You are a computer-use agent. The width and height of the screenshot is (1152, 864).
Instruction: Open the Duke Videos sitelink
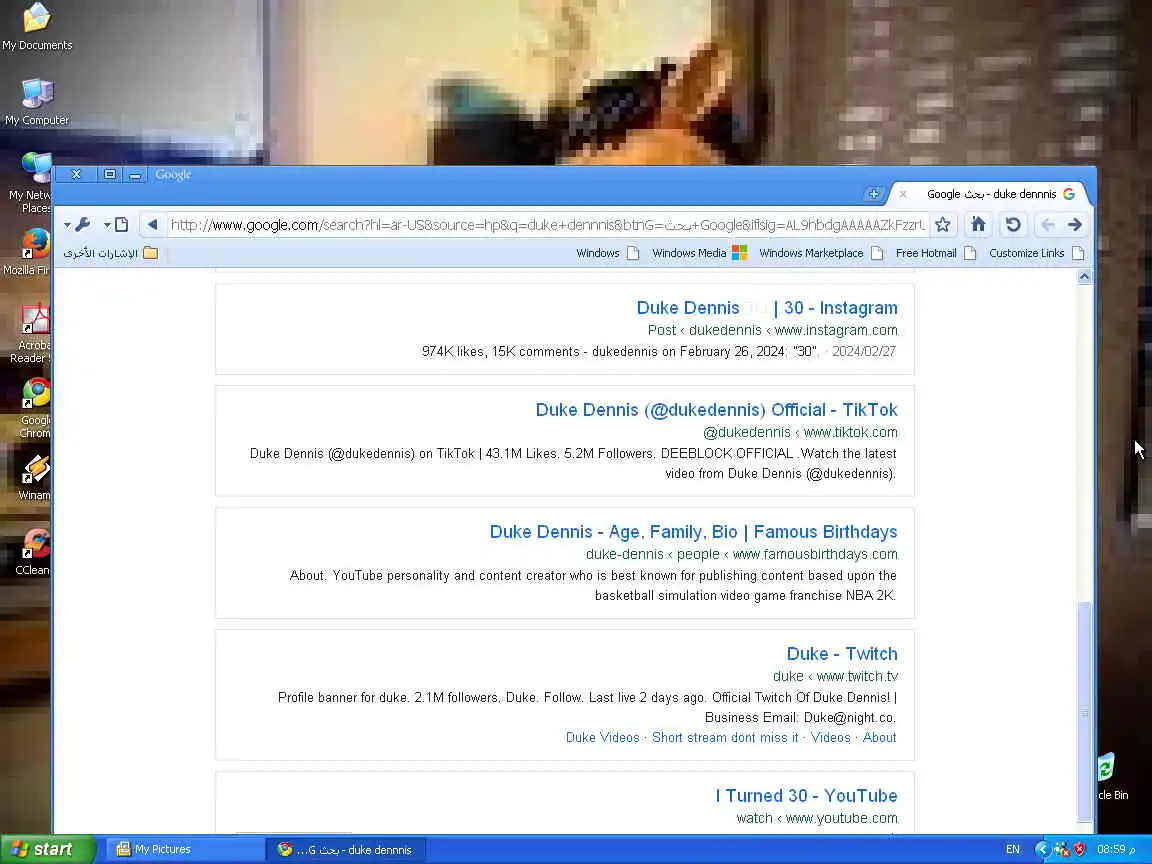tap(602, 738)
